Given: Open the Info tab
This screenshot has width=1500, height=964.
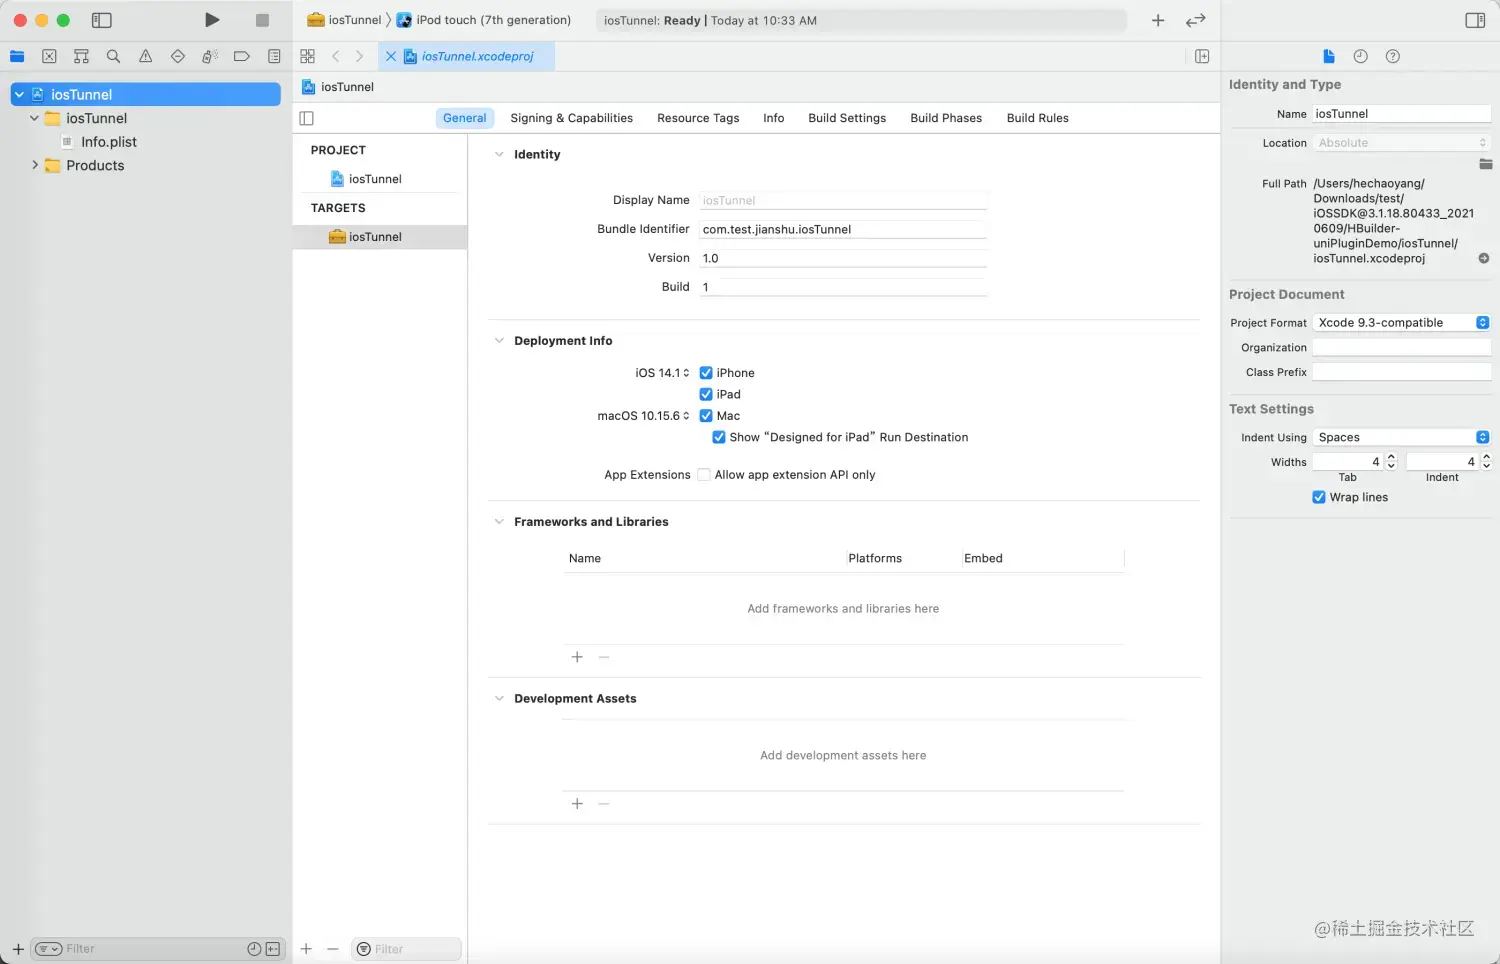Looking at the screenshot, I should 774,118.
